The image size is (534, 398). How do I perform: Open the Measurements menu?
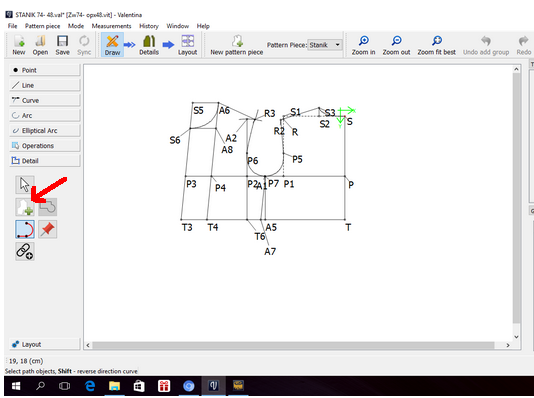click(x=111, y=26)
